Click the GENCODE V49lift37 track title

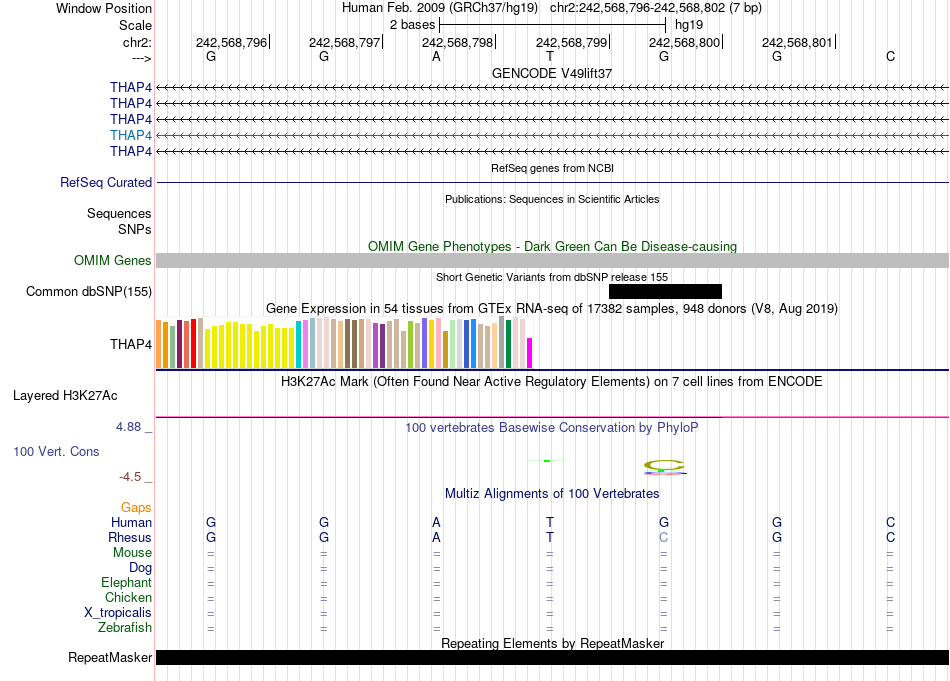click(552, 74)
